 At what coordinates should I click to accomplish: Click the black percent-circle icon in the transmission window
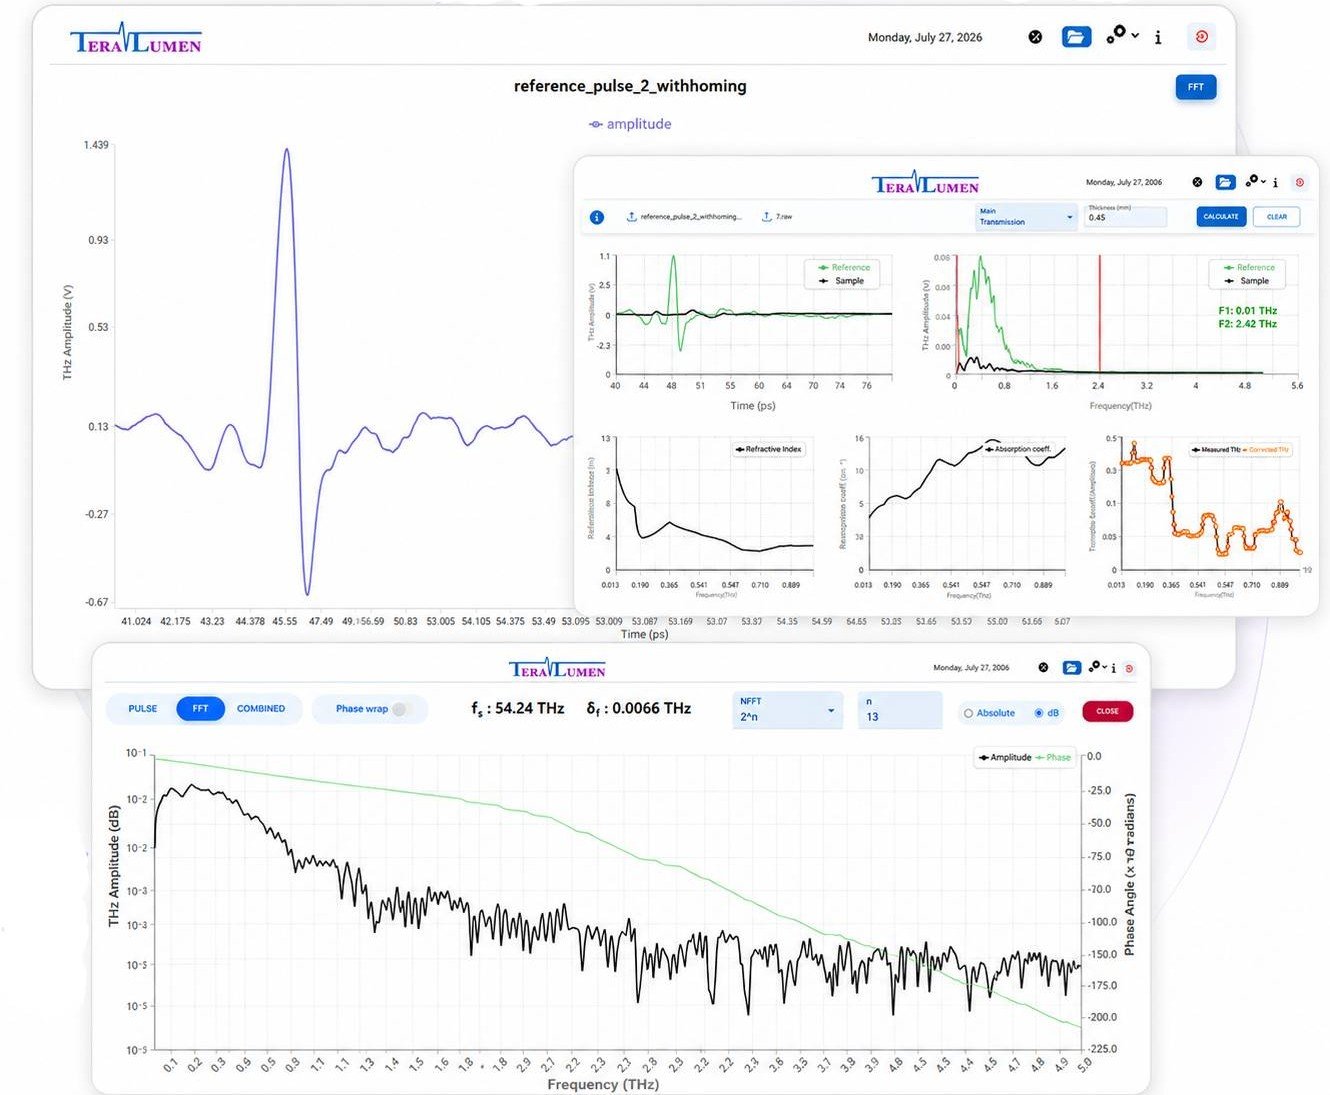click(1197, 182)
